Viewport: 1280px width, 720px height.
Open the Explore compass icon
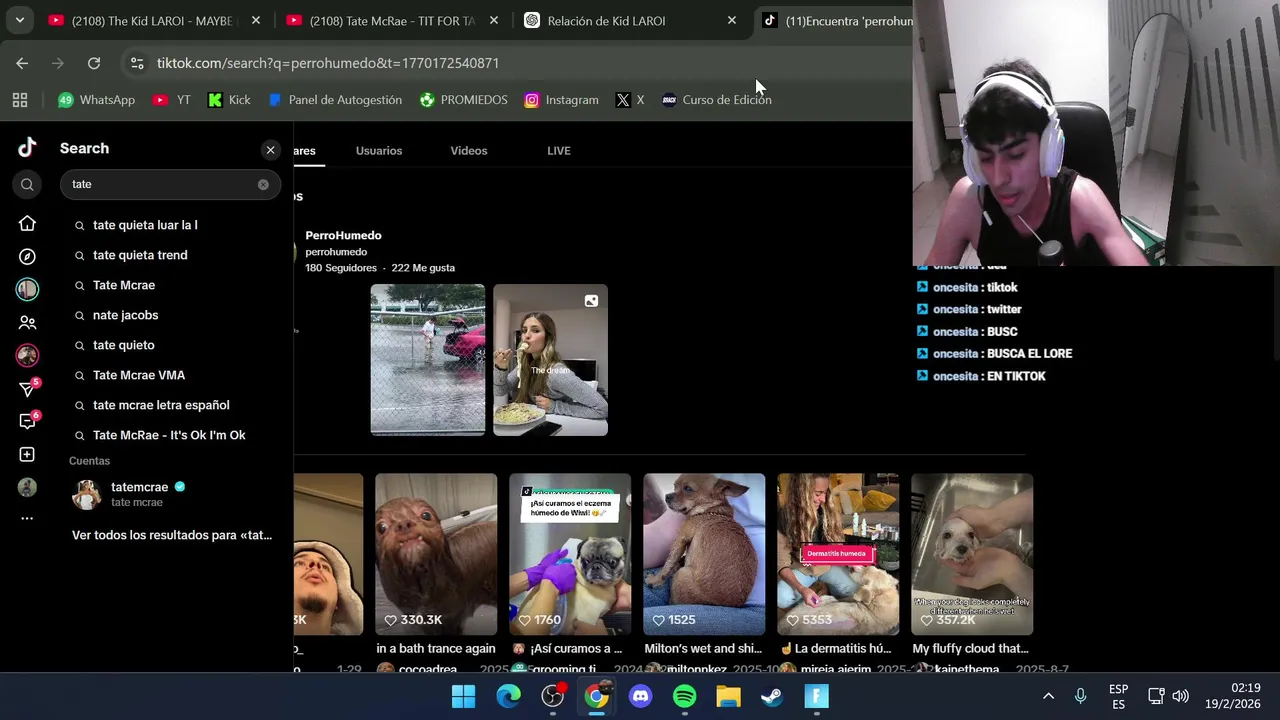(x=27, y=257)
